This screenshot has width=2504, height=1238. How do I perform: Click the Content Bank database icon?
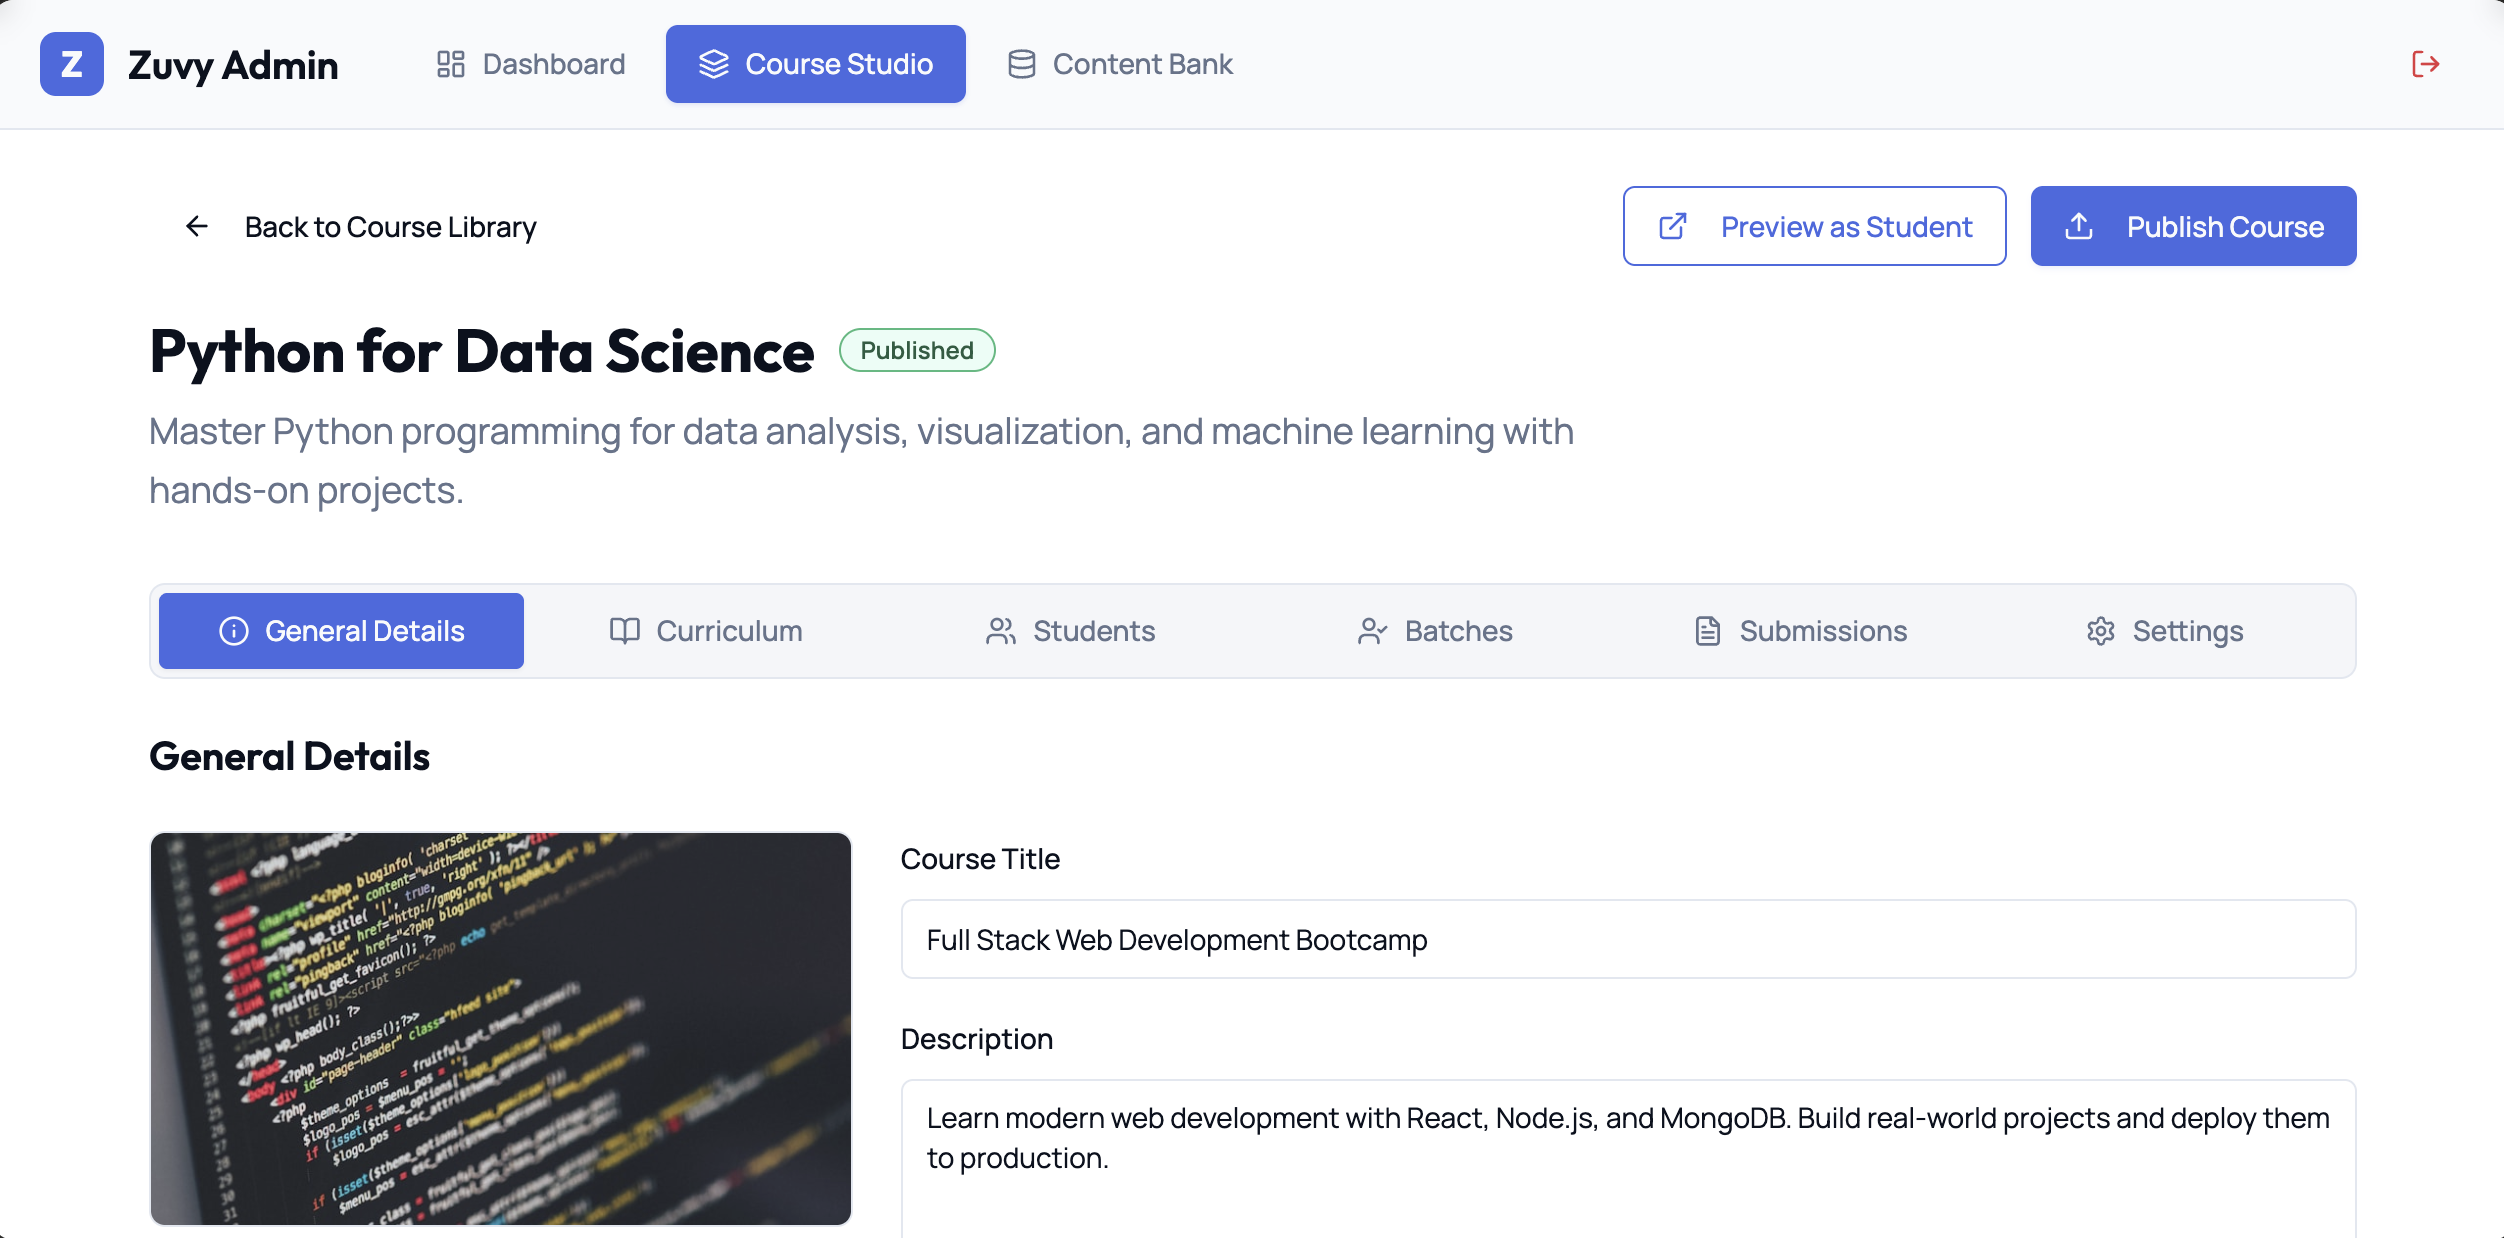coord(1021,64)
